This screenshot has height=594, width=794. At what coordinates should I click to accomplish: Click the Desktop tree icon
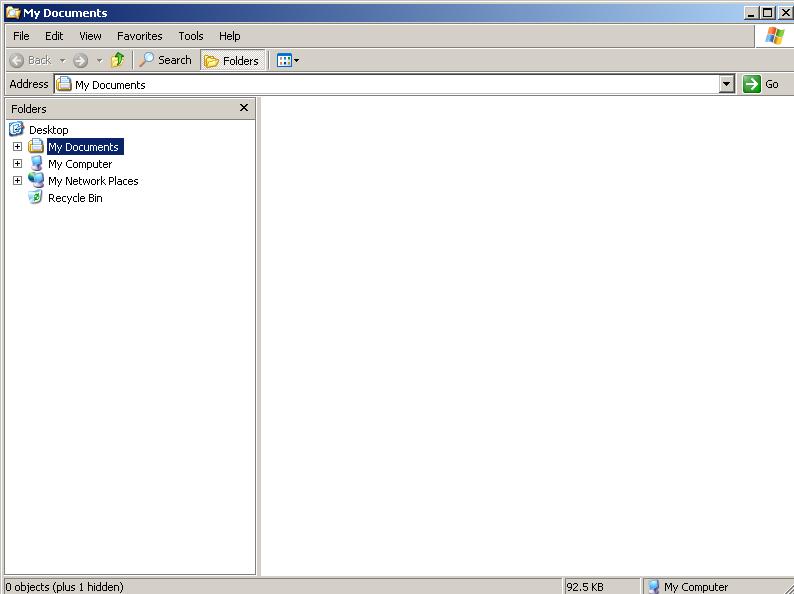(16, 129)
